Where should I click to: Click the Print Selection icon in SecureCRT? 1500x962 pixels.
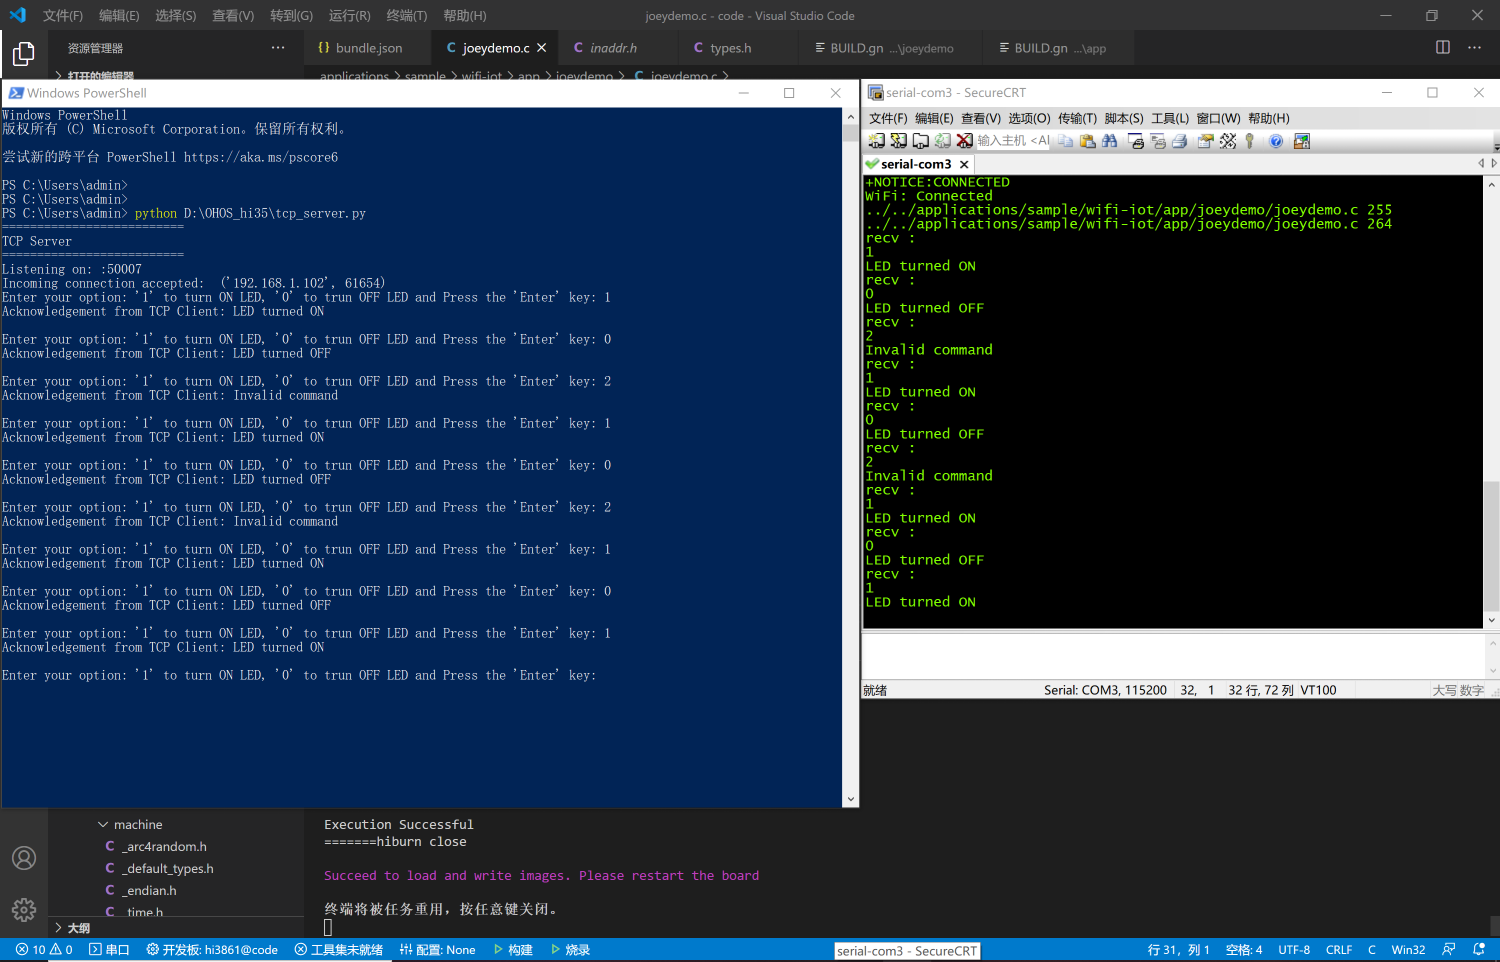click(1158, 141)
